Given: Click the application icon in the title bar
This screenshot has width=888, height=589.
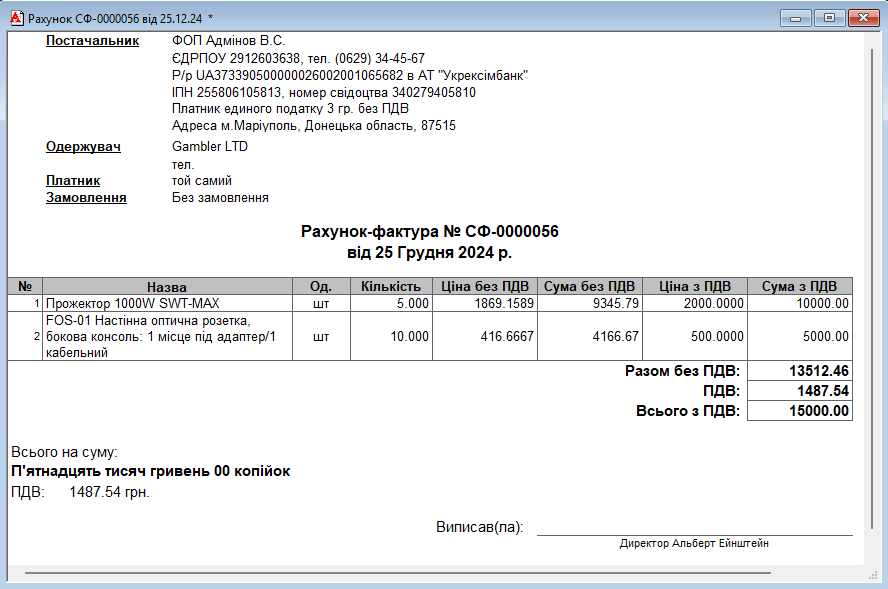Looking at the screenshot, I should pyautogui.click(x=15, y=18).
